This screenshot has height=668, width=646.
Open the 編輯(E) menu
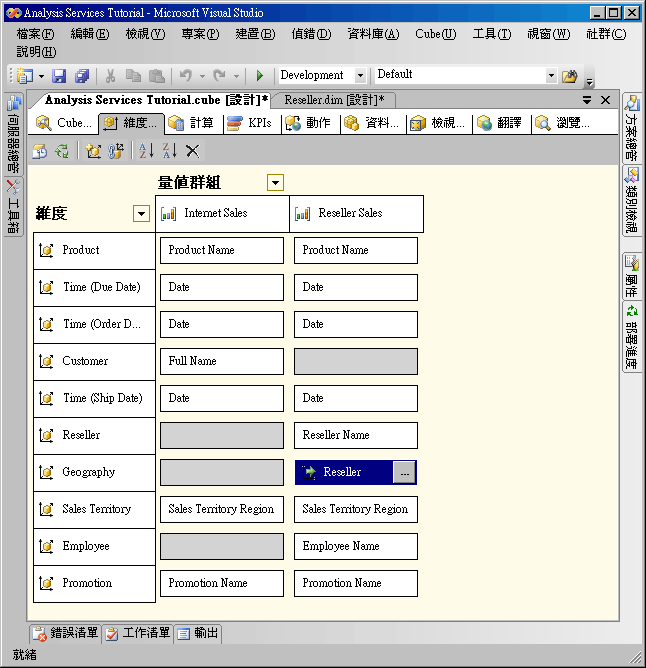90,34
